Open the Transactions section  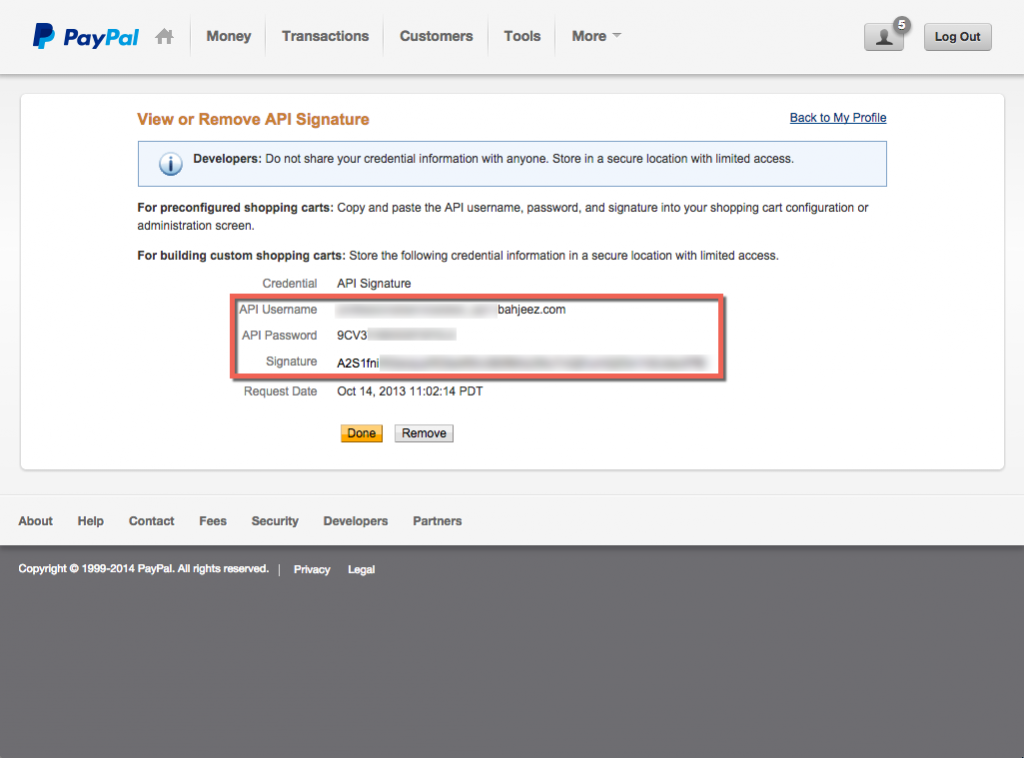[324, 35]
